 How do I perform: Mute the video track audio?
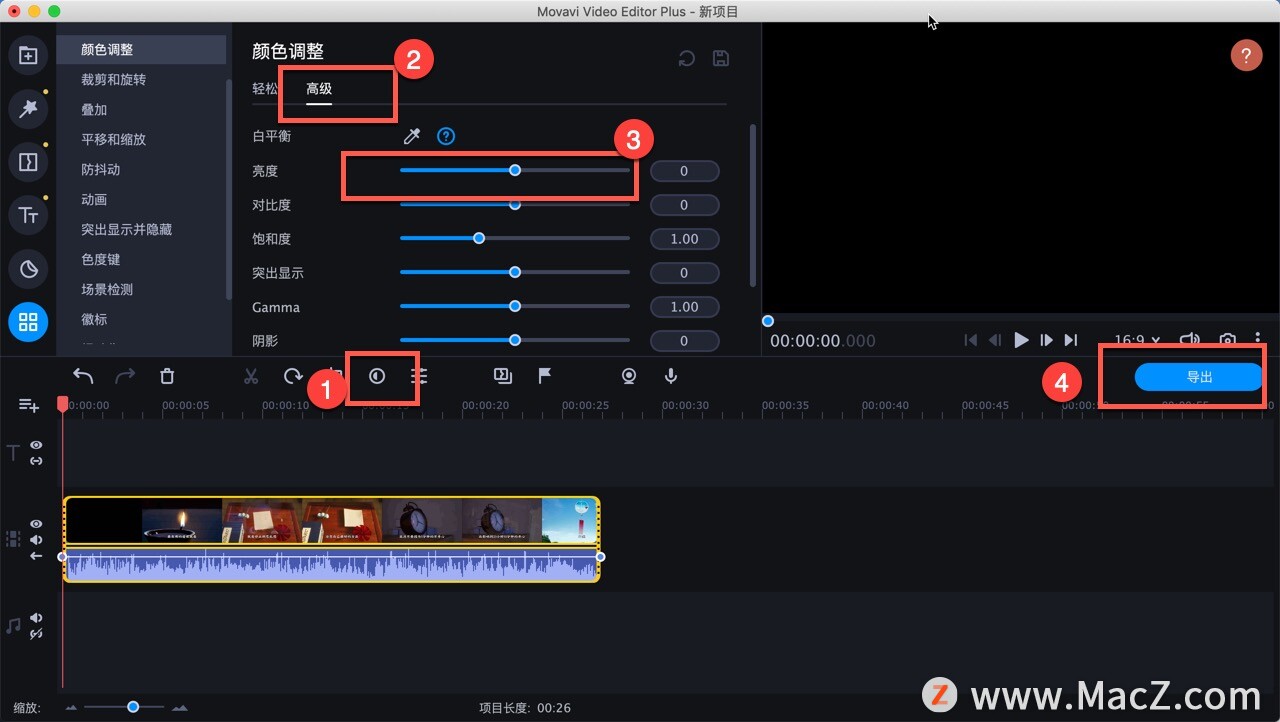36,540
